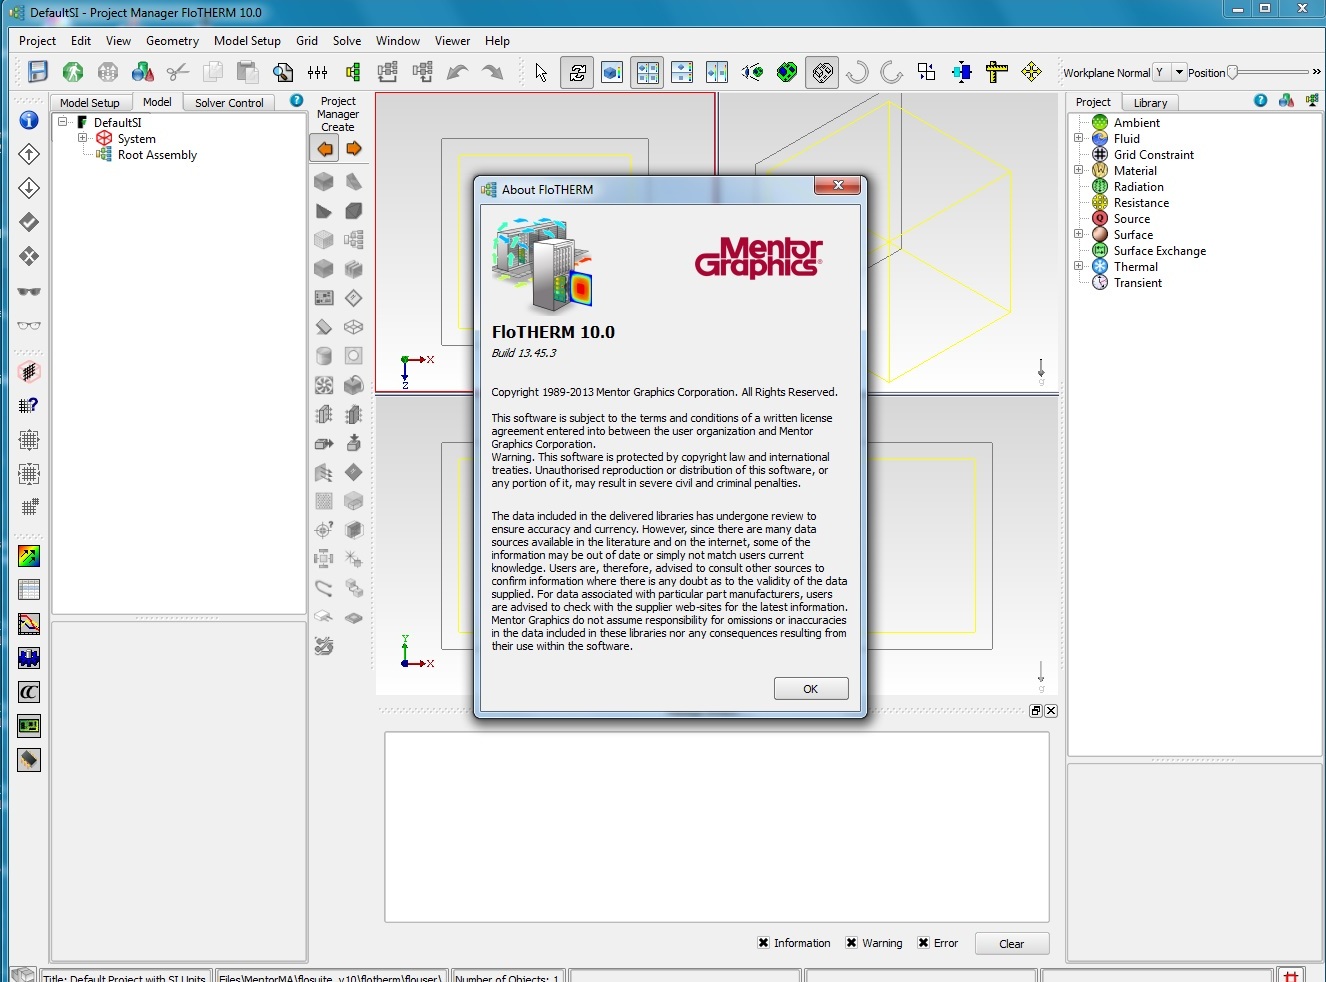Click the Save project icon in toolbar
Image resolution: width=1326 pixels, height=982 pixels.
38,72
